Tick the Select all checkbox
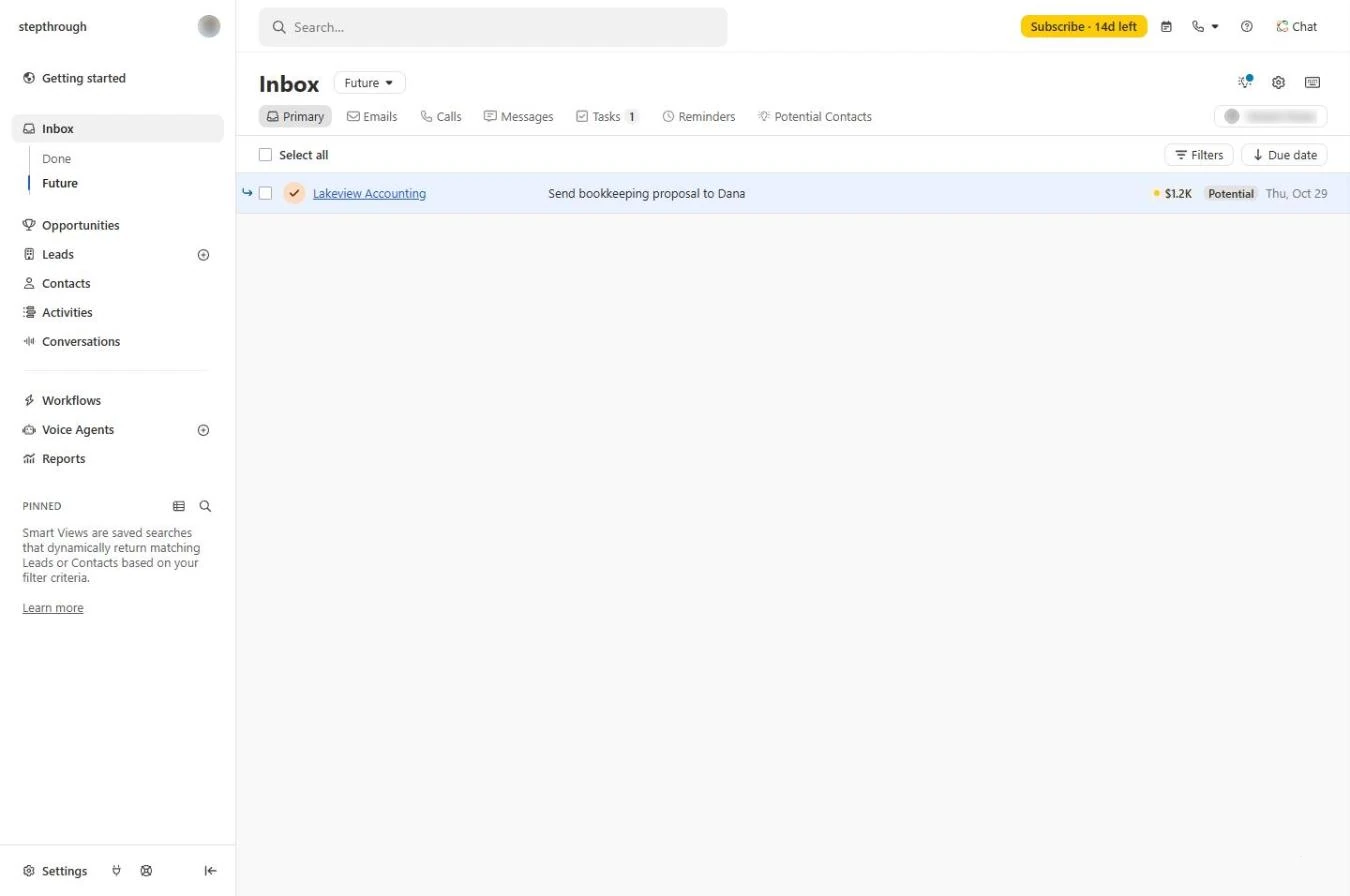The image size is (1350, 896). point(265,155)
